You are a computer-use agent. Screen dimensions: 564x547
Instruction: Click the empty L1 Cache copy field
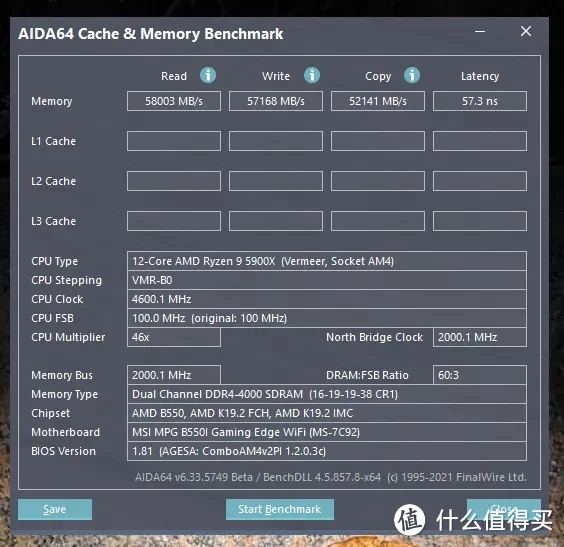[378, 141]
